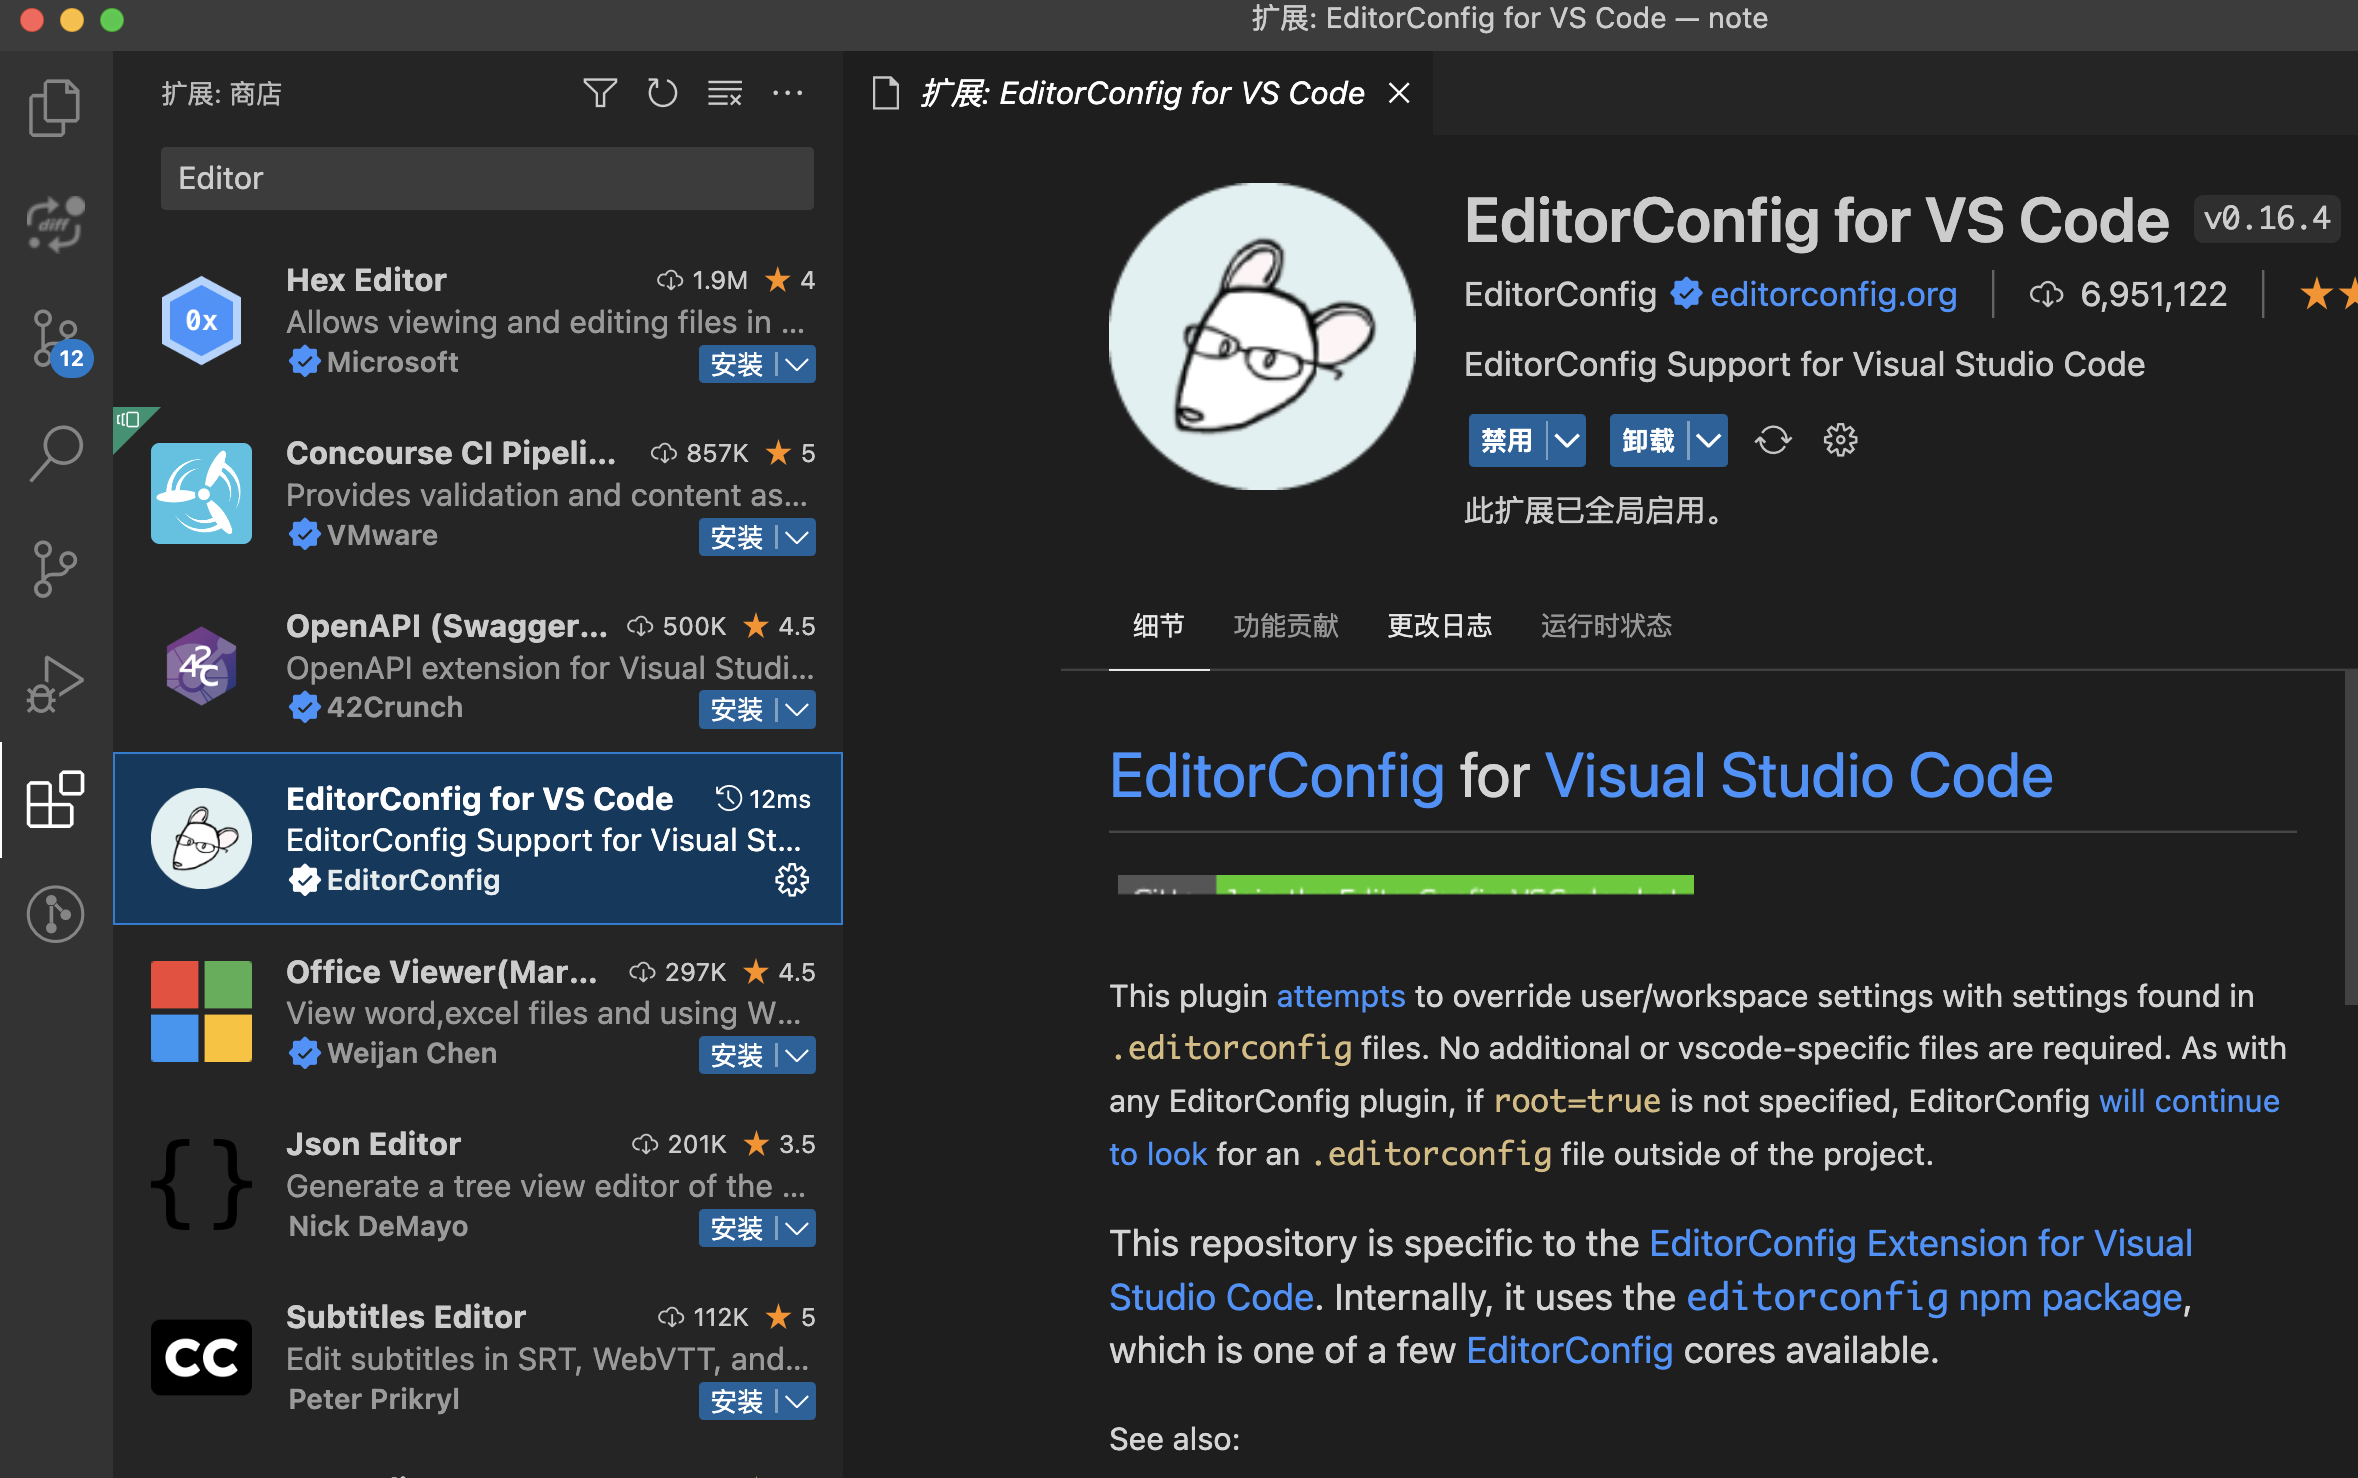Click the Concourse CI Pipeline extension icon

(201, 493)
